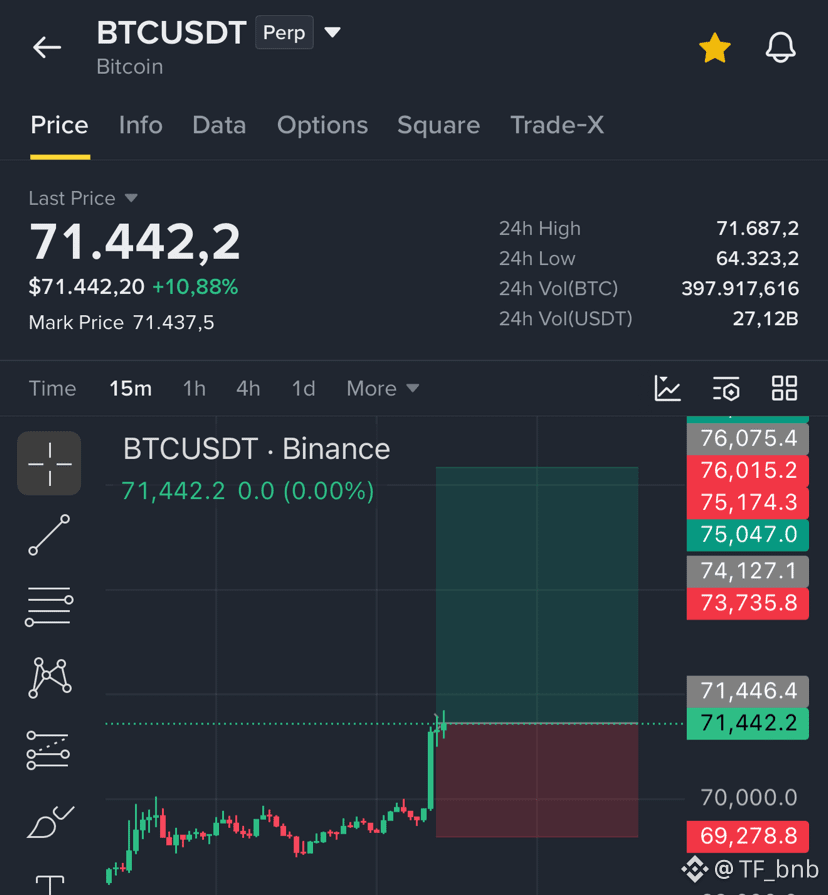Click the 24h High value 71.687,2
The height and width of the screenshot is (895, 828).
(757, 228)
